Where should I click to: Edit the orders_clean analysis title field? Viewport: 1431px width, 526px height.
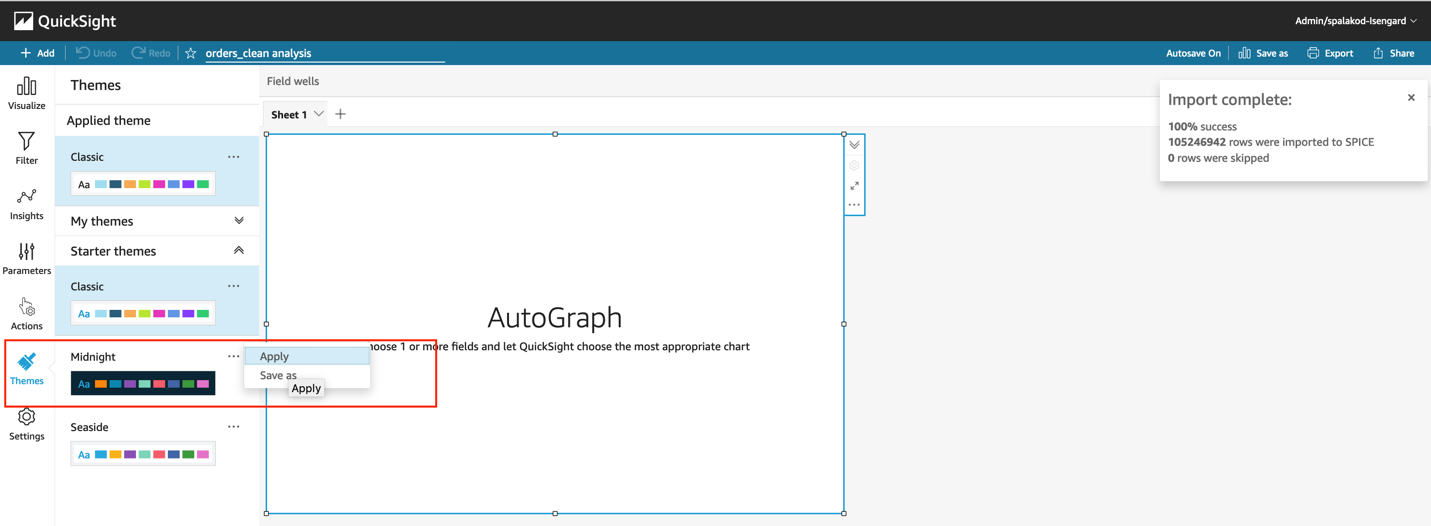coord(325,53)
